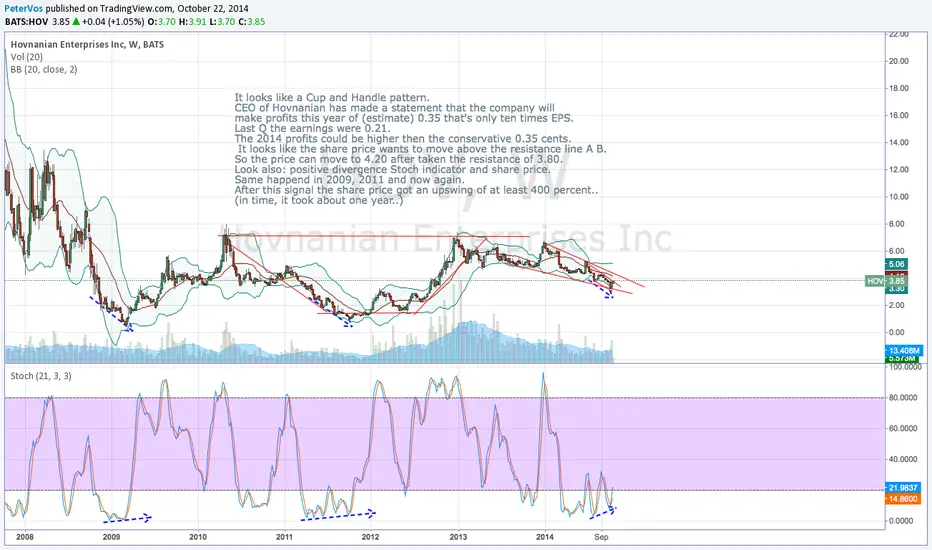
Task: Click the 80.0000 stochastic axis label
Action: (x=903, y=398)
